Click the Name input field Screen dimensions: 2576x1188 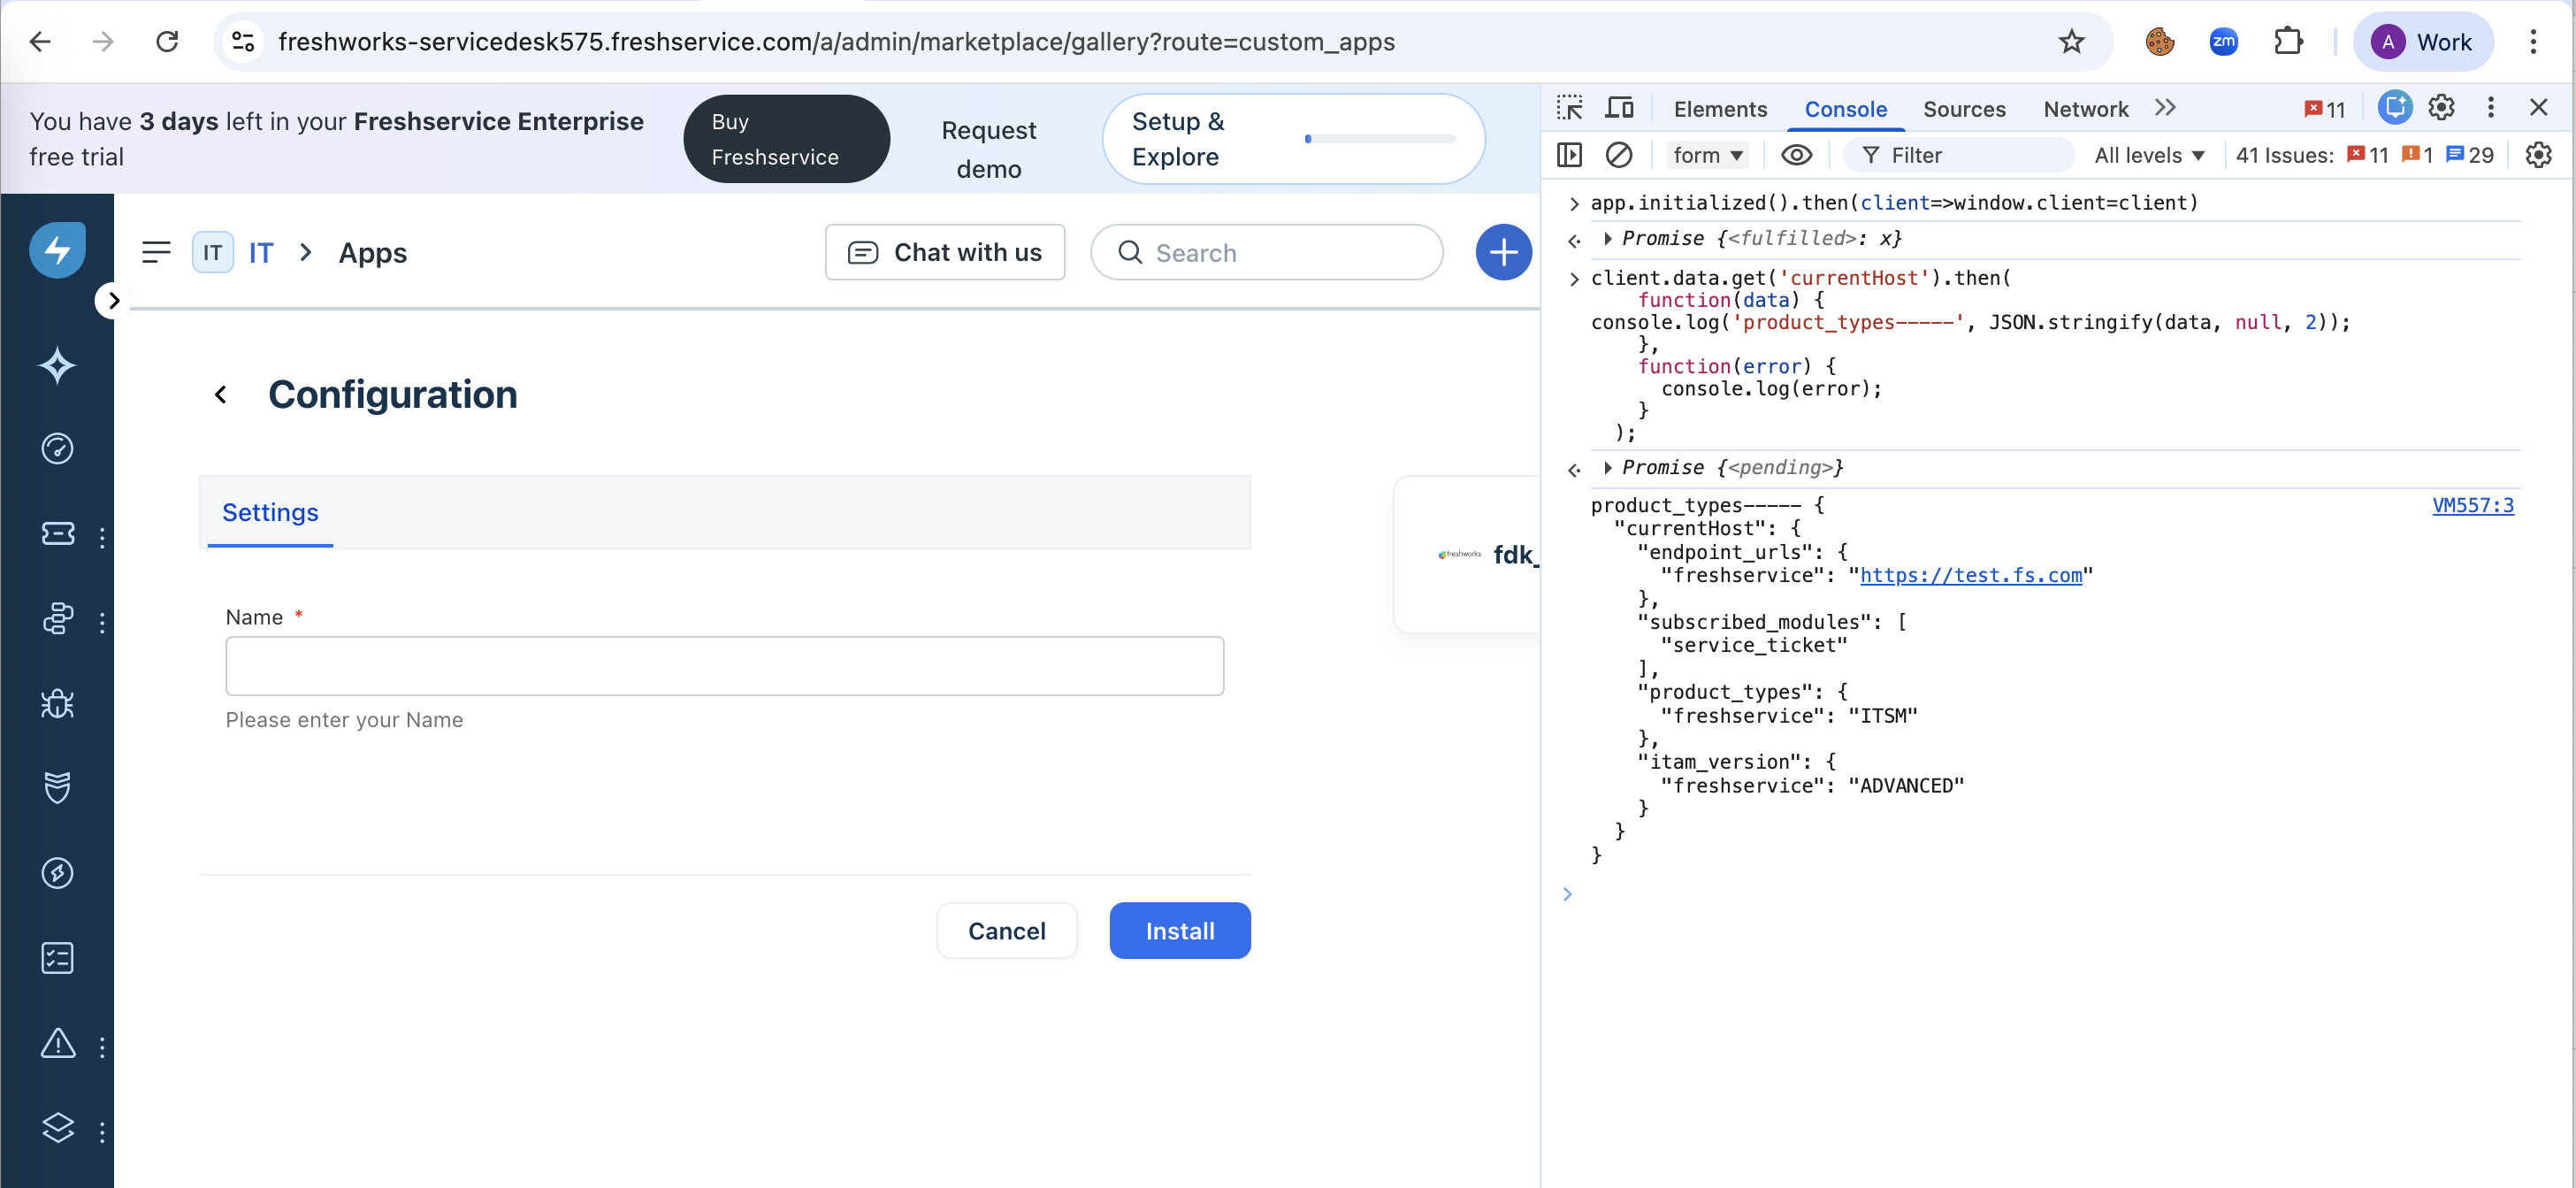pyautogui.click(x=724, y=666)
